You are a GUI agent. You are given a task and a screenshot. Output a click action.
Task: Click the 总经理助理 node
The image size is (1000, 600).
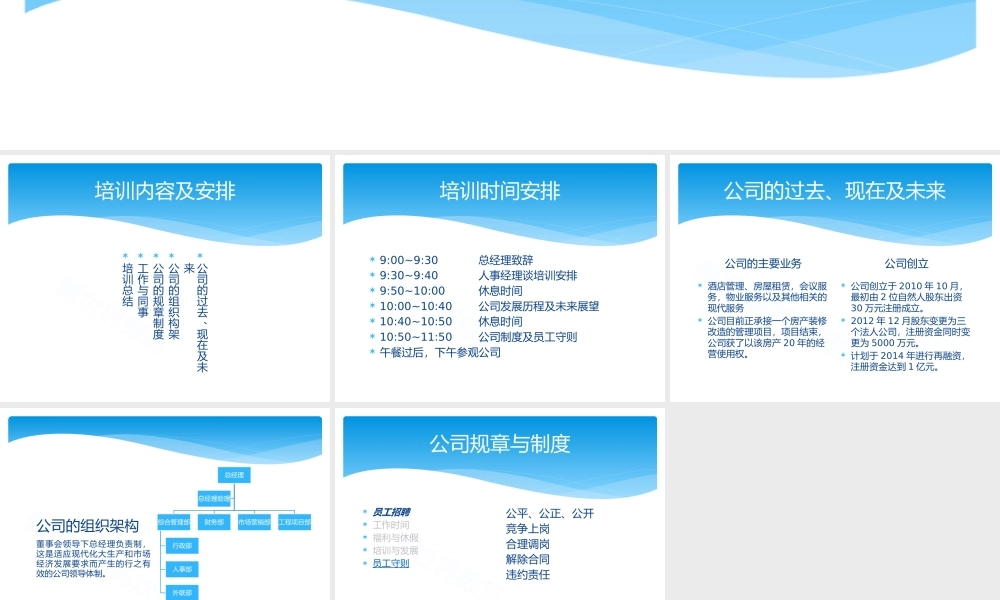[x=215, y=497]
